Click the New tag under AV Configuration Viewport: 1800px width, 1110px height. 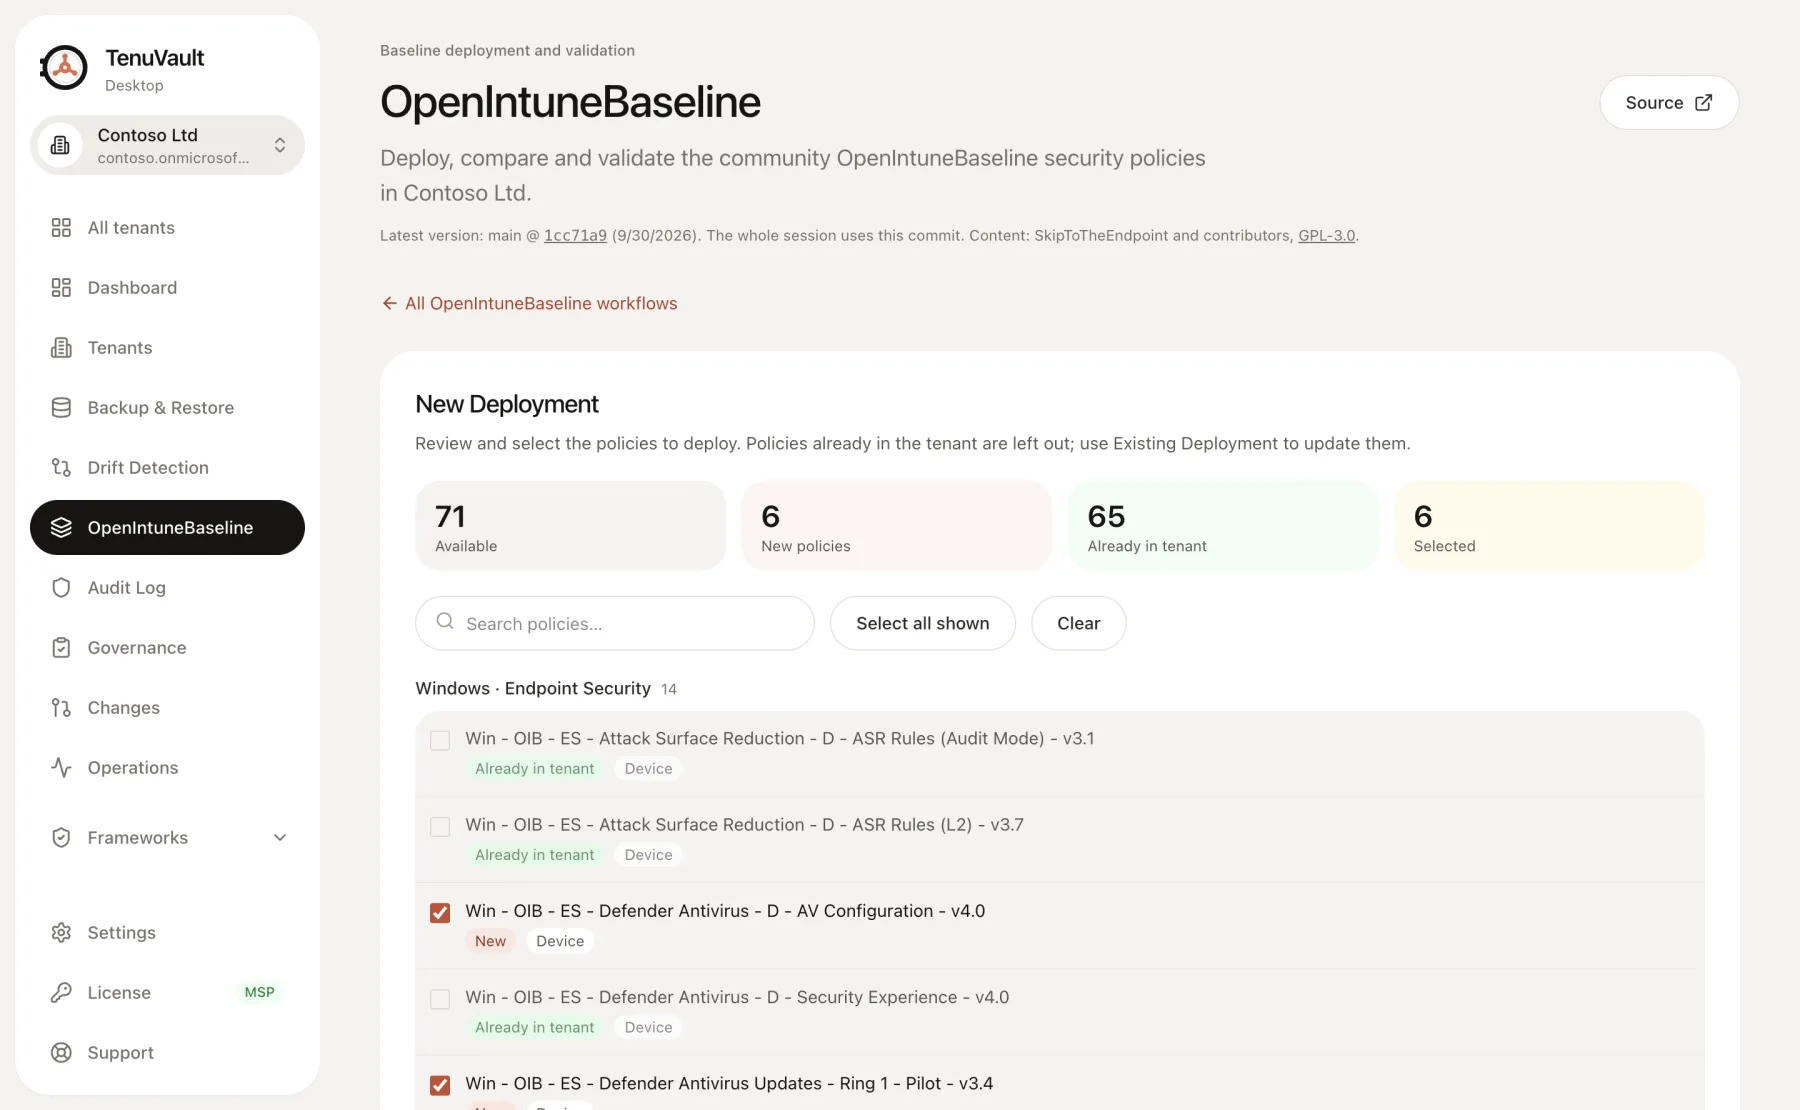[490, 941]
